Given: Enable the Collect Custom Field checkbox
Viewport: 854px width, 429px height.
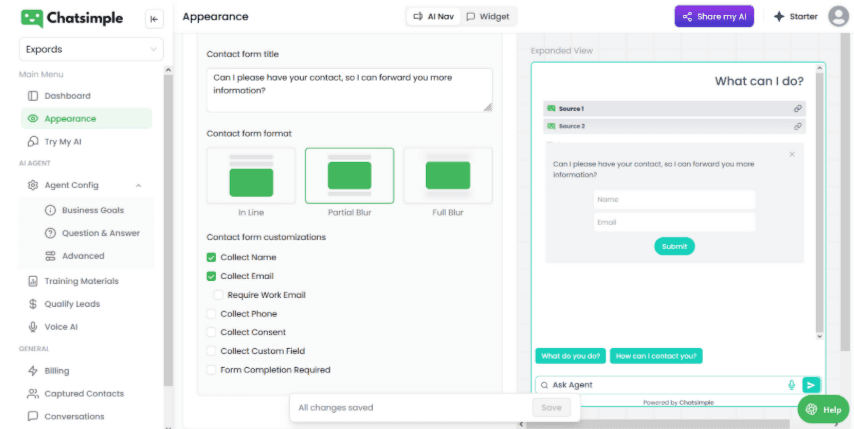Looking at the screenshot, I should (211, 351).
